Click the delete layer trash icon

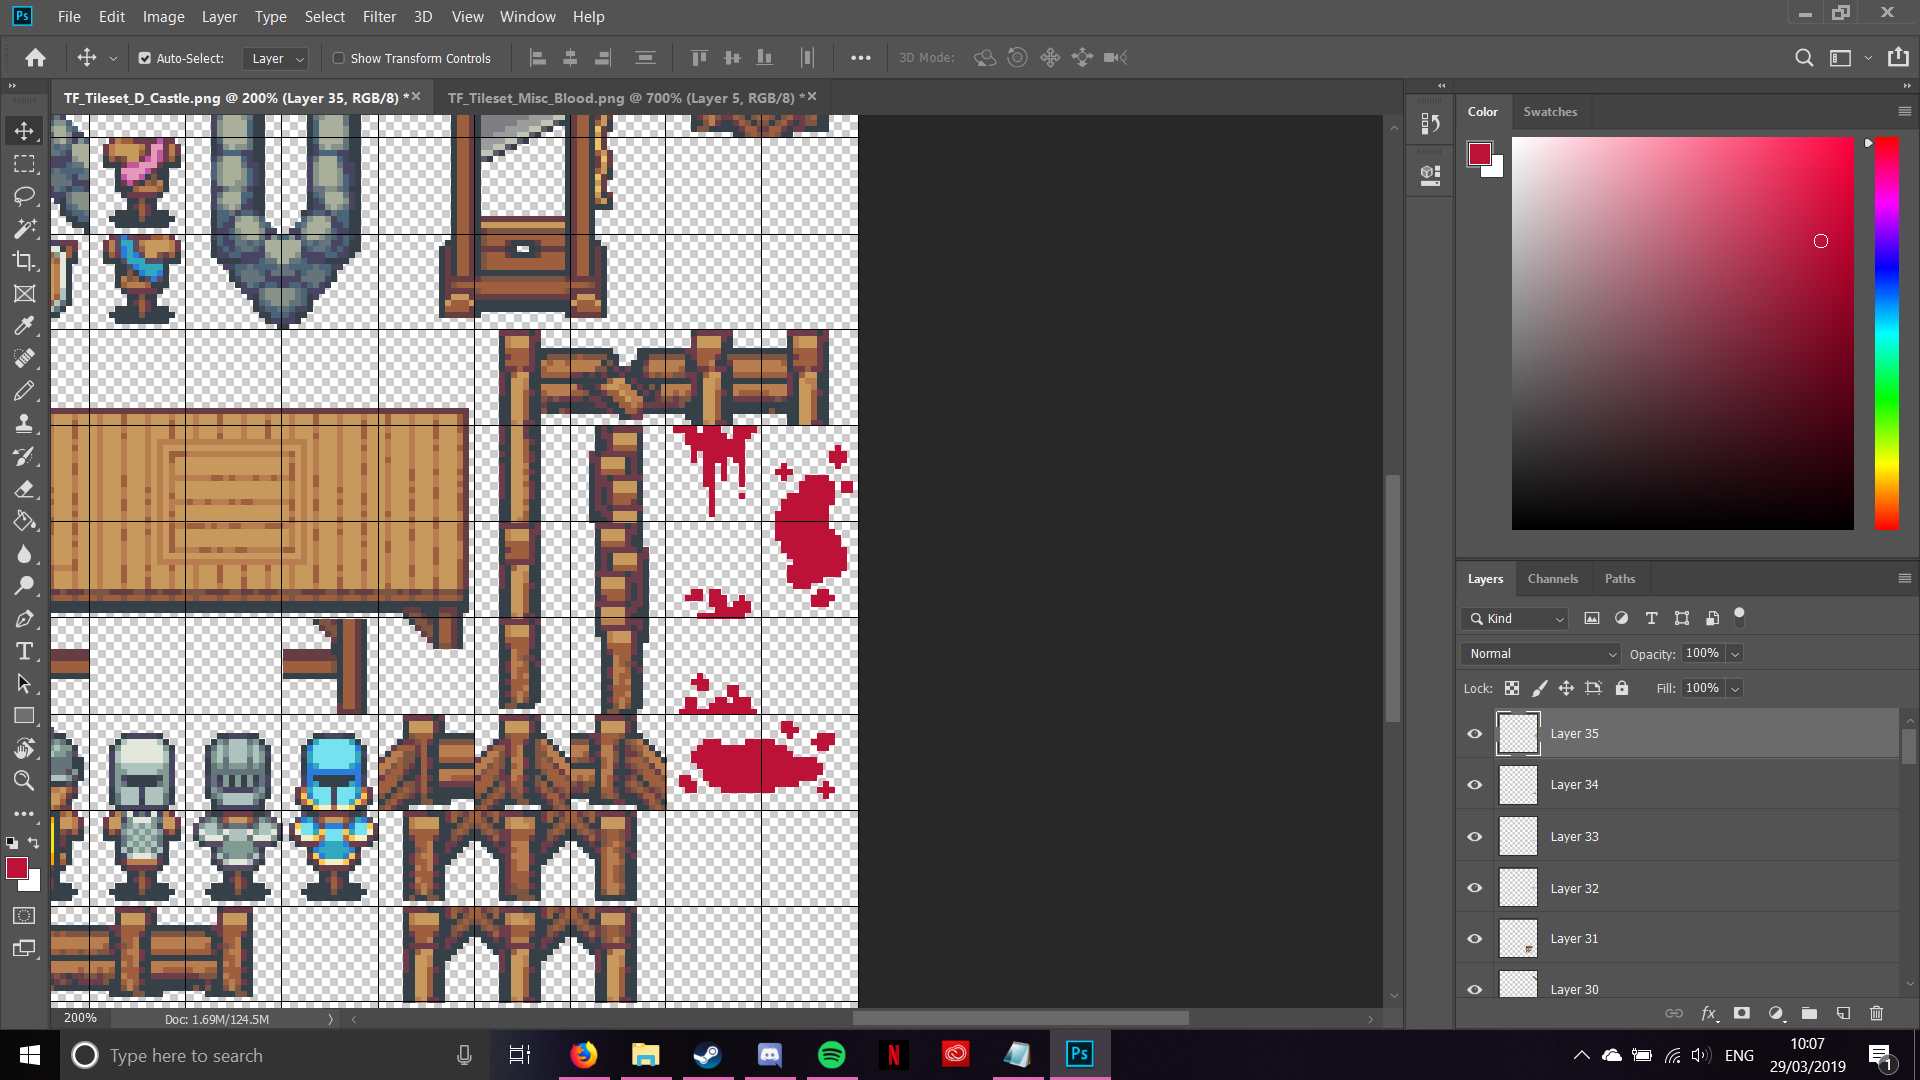1876,1013
